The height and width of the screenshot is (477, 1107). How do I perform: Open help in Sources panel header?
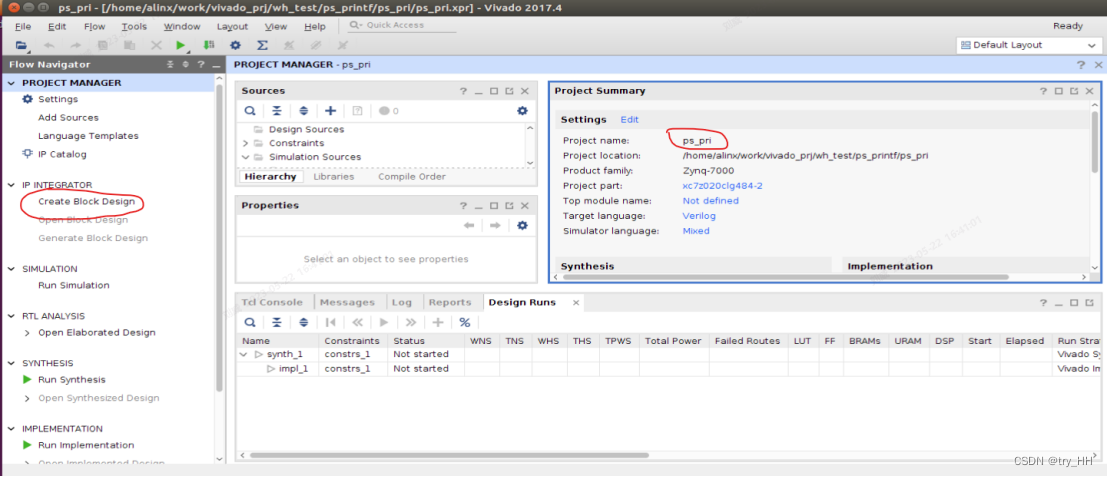click(464, 91)
